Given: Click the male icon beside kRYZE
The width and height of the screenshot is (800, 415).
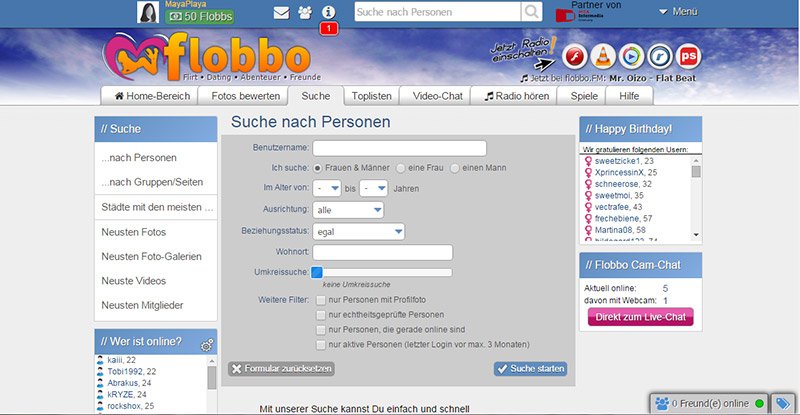Looking at the screenshot, I should [100, 395].
